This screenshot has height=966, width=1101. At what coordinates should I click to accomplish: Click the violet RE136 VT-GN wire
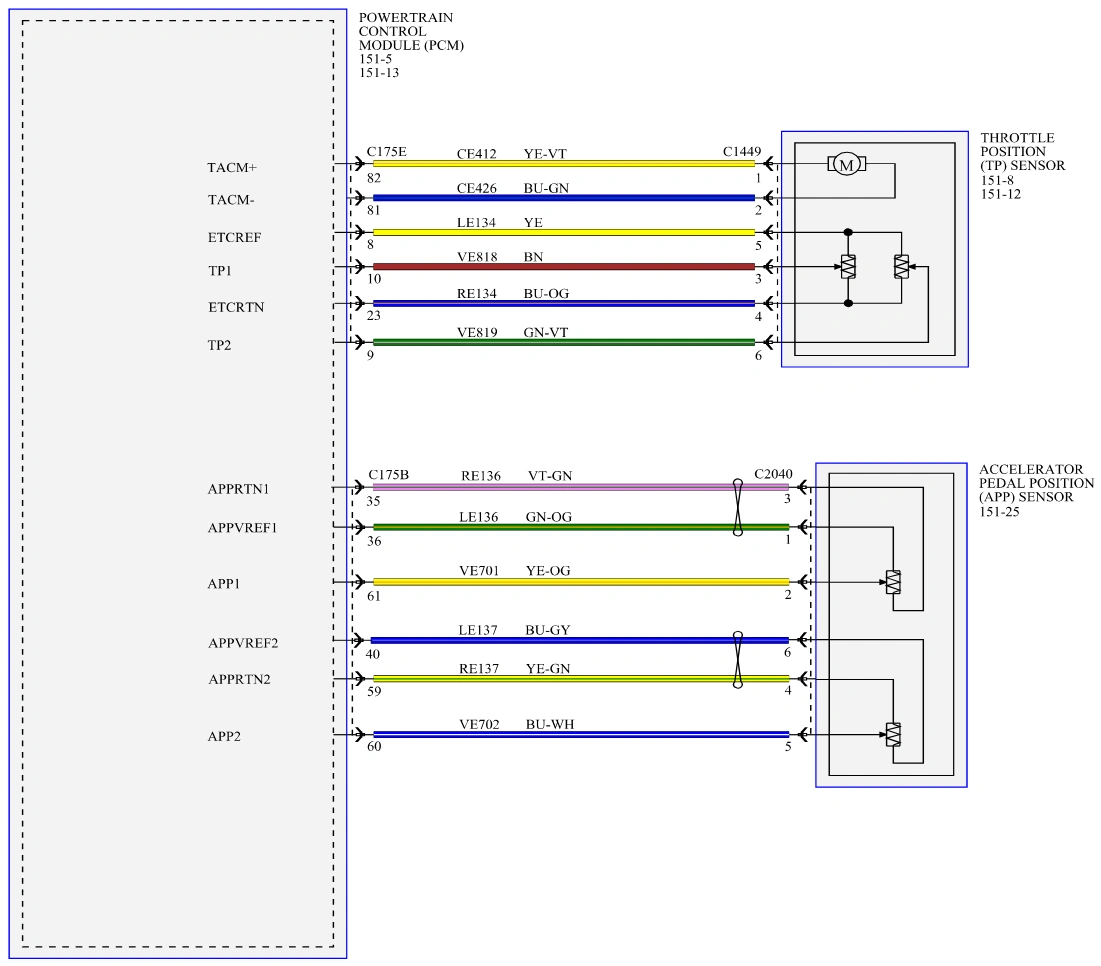(581, 487)
